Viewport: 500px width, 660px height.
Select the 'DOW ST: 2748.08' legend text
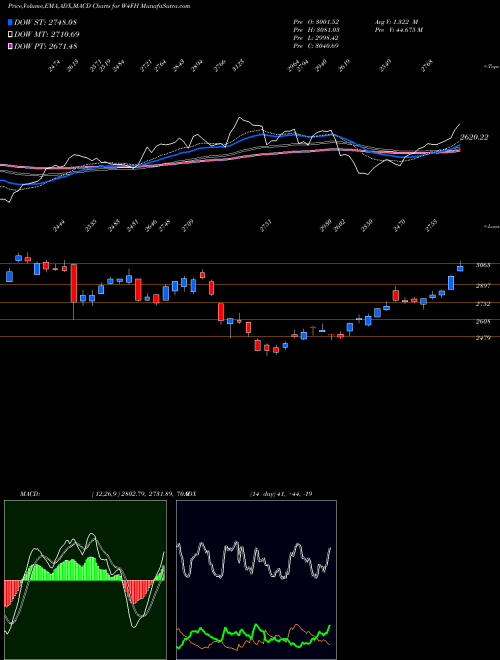[x=45, y=22]
